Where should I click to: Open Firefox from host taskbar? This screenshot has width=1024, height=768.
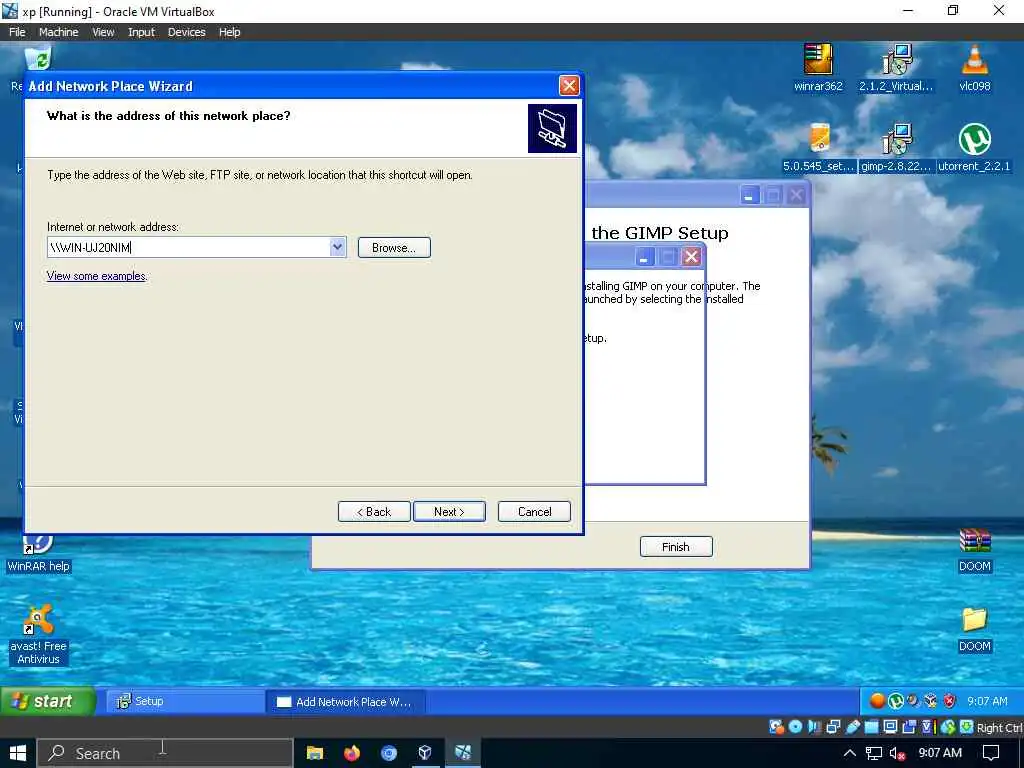[352, 753]
